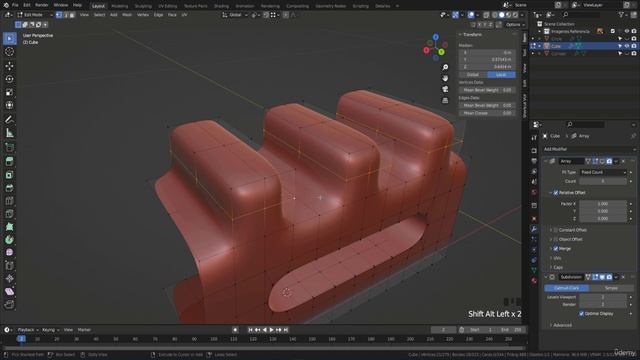The height and width of the screenshot is (360, 640).
Task: Activate the Spin tool
Action: 9,240
